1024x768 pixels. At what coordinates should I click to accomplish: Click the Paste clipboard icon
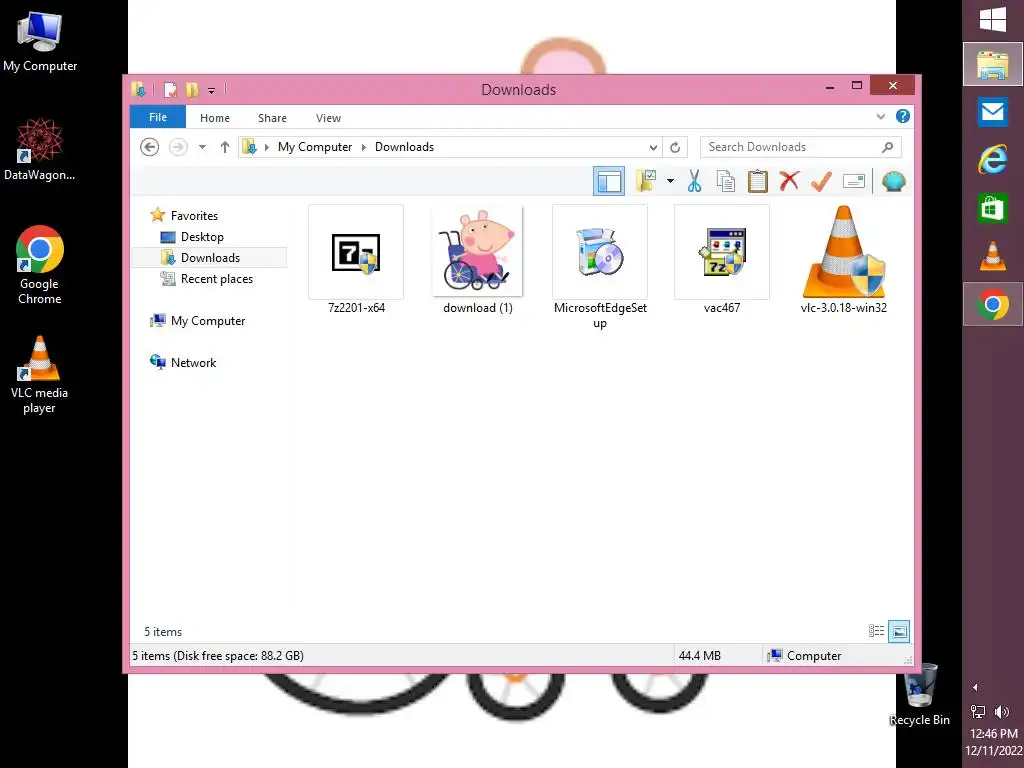[x=758, y=181]
